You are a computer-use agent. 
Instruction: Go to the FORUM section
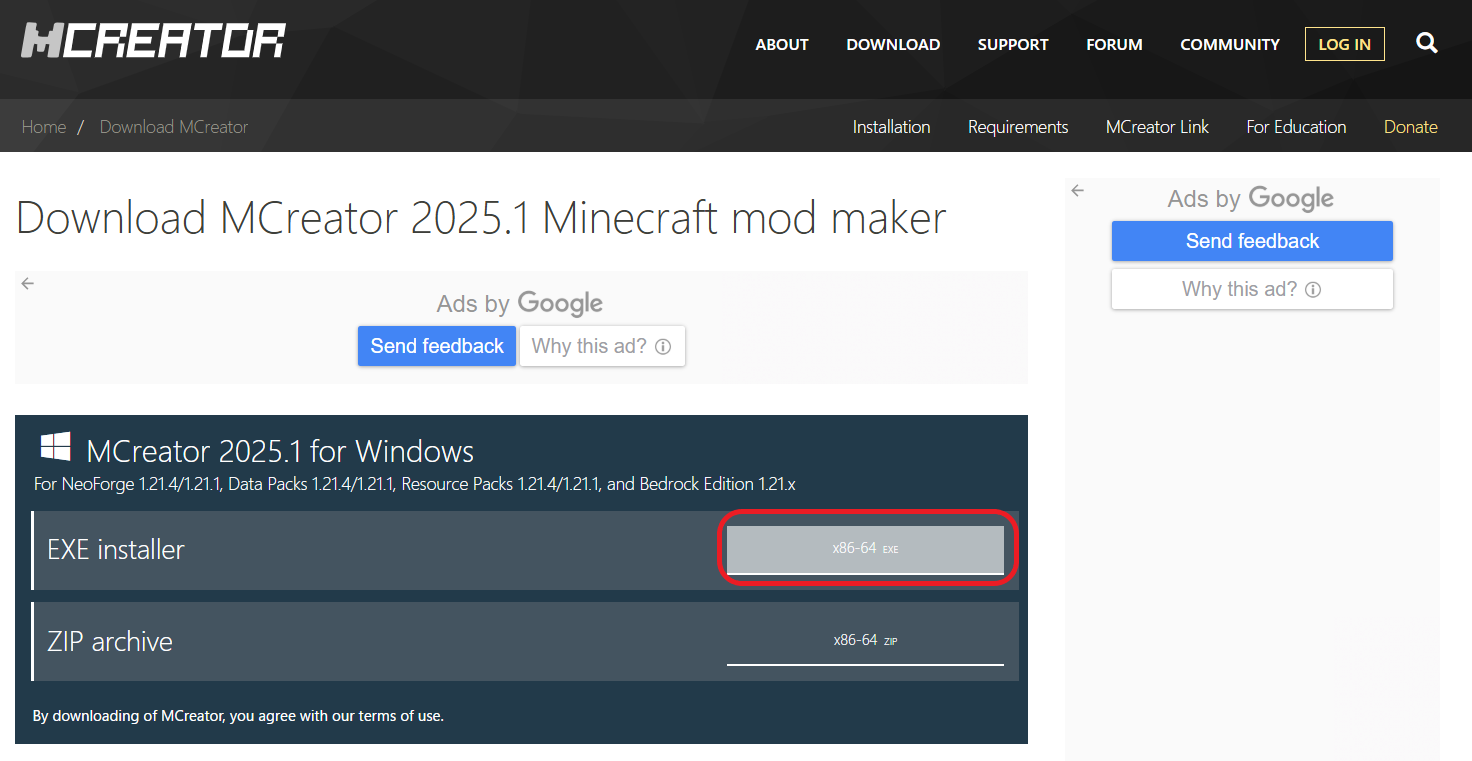[1114, 44]
